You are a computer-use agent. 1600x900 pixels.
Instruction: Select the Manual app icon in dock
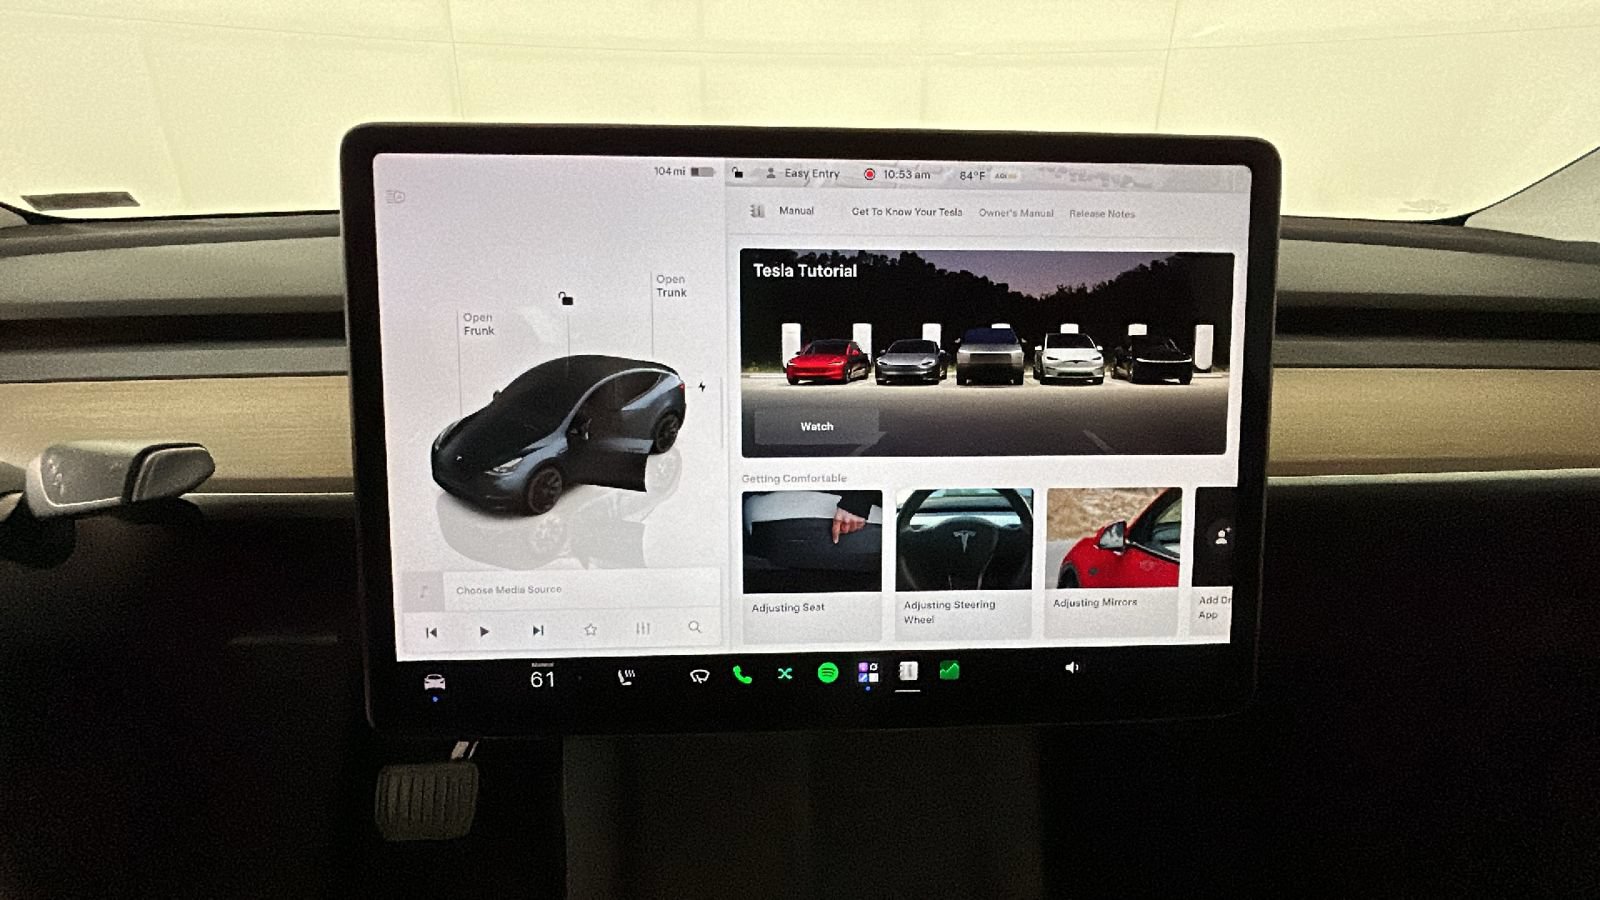(x=908, y=671)
